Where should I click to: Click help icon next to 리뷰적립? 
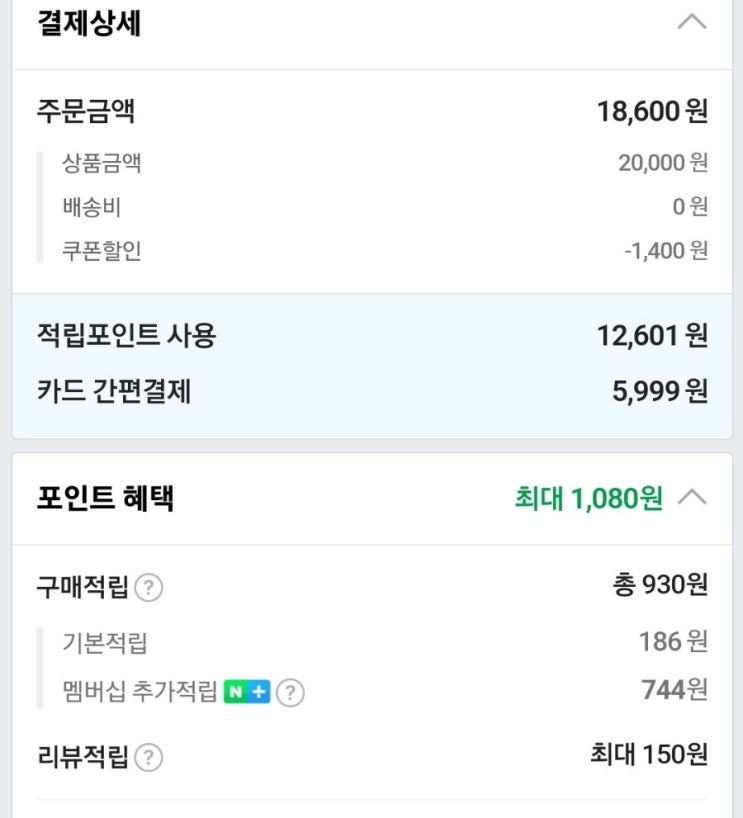coord(148,758)
